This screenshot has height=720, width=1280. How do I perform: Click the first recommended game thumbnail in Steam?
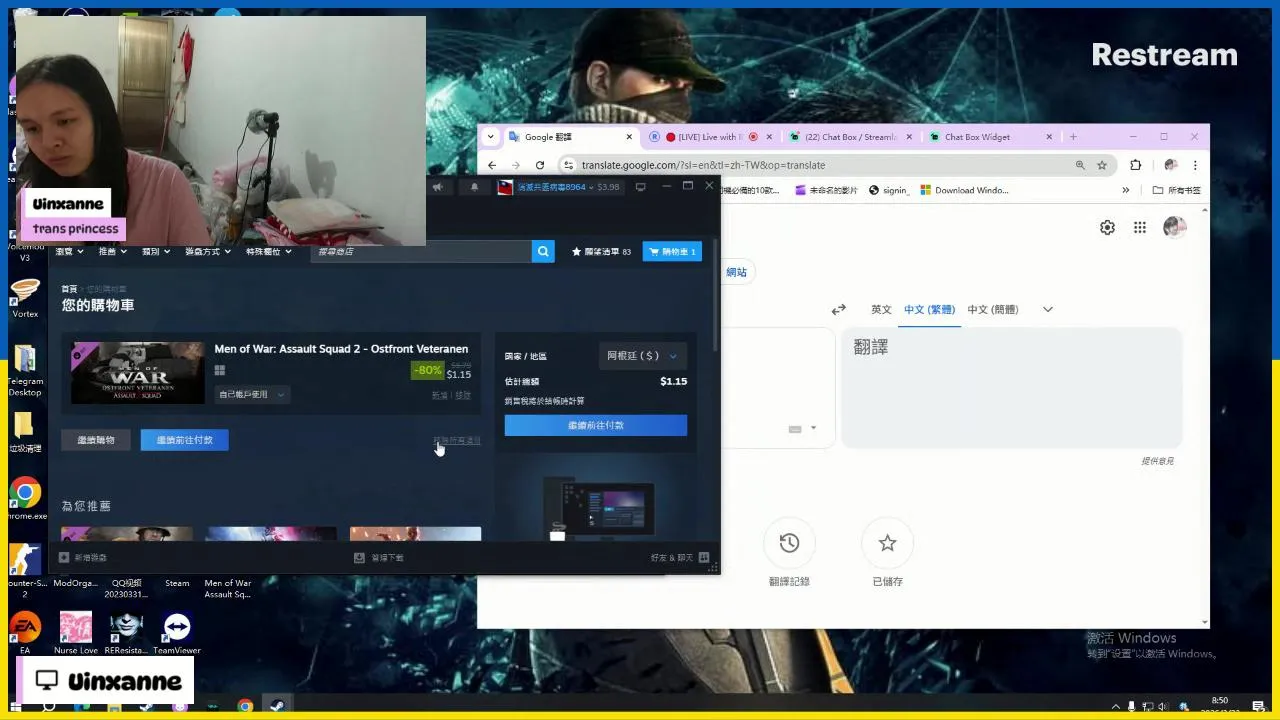[x=127, y=534]
